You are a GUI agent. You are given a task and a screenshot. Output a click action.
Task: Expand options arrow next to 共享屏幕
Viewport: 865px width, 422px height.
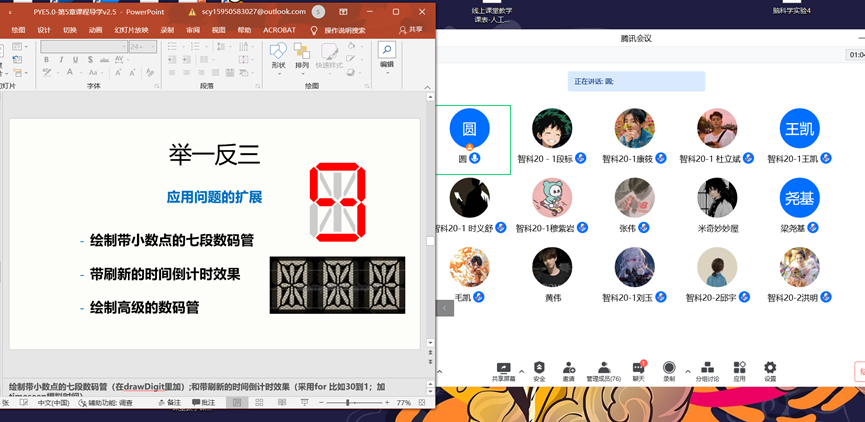[521, 371]
